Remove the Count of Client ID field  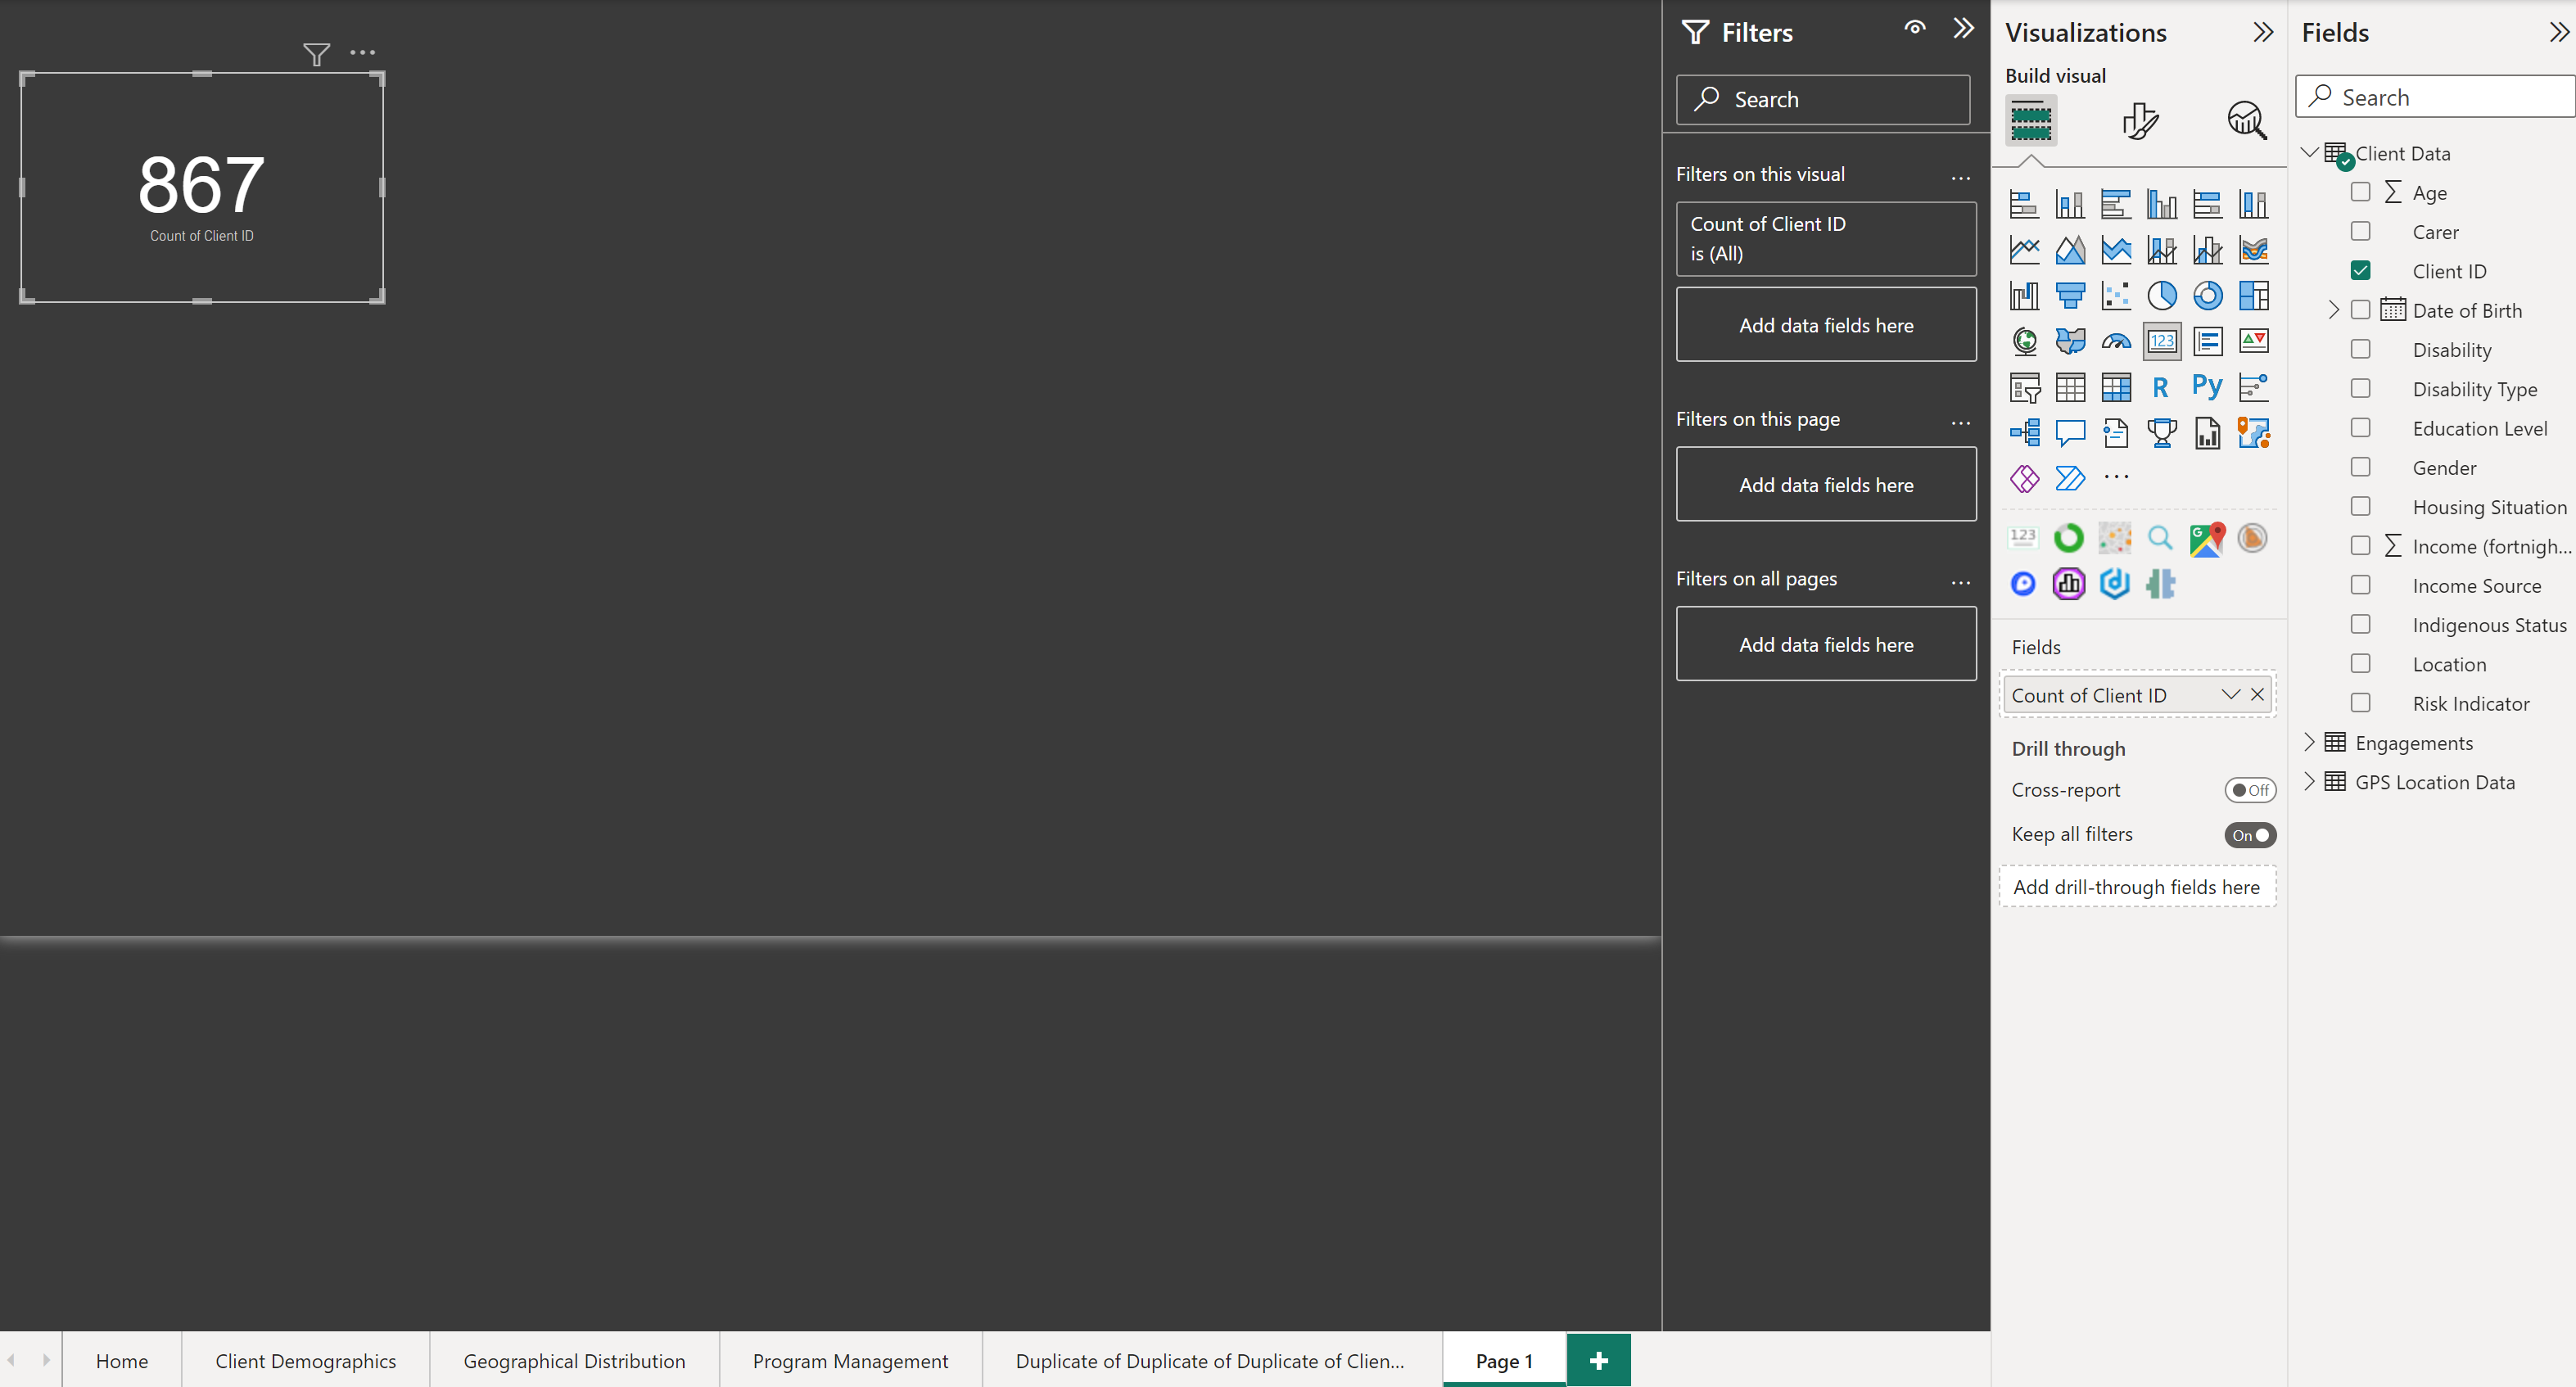click(2257, 694)
